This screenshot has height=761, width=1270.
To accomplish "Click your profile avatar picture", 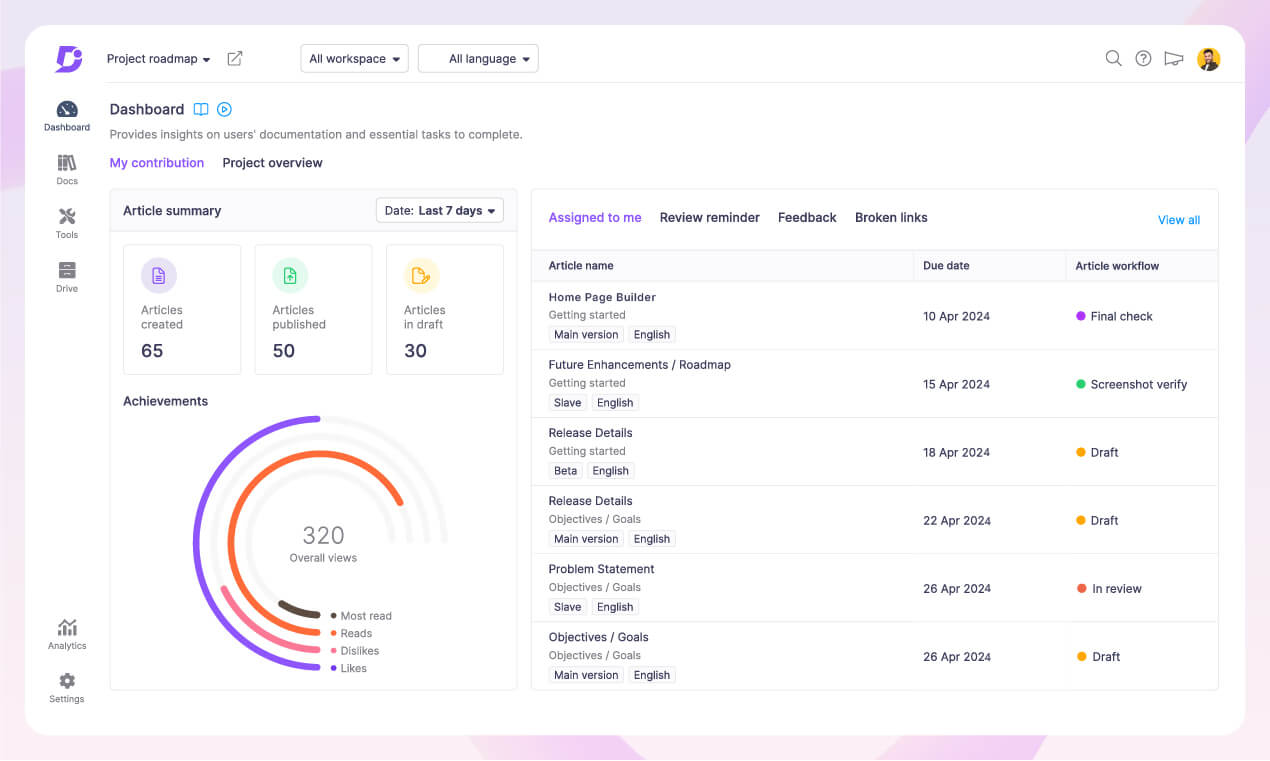I will coord(1209,58).
